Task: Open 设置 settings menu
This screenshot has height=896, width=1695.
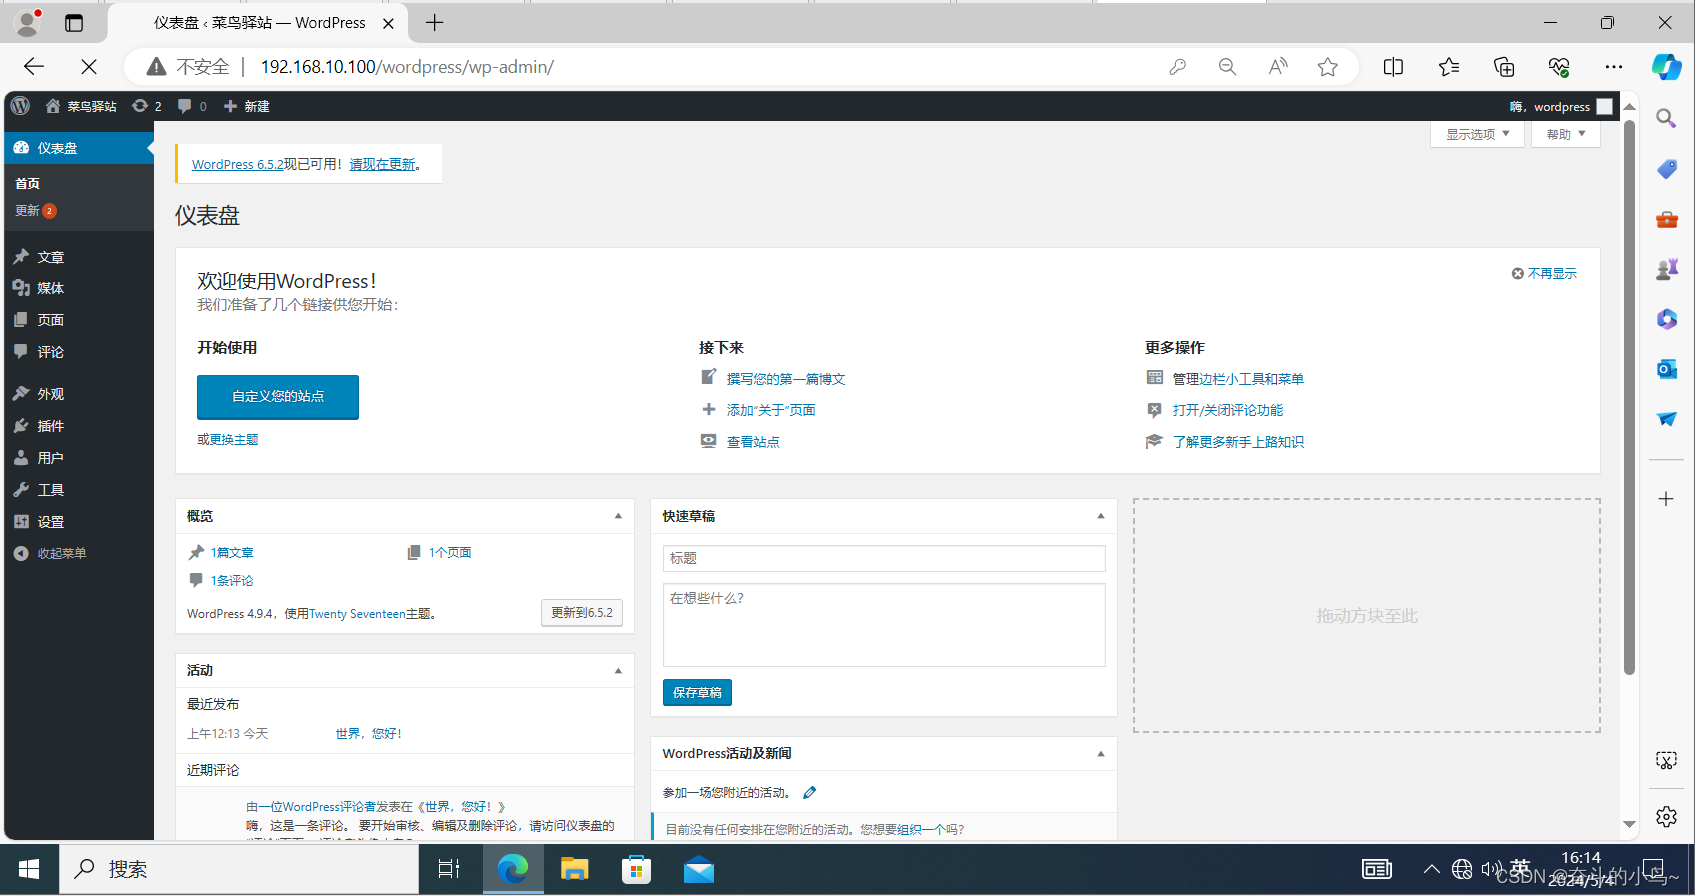Action: coord(79,522)
